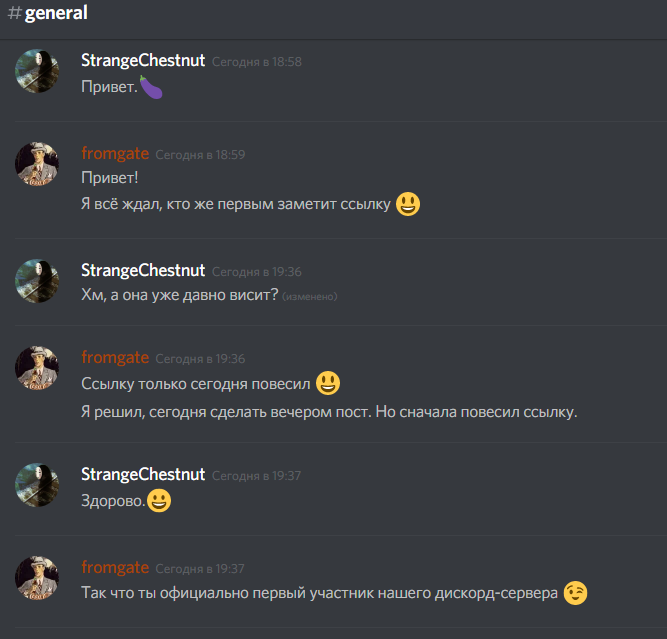This screenshot has width=667, height=639.
Task: Click StrangeChestnut username above Здорово
Action: pos(143,474)
